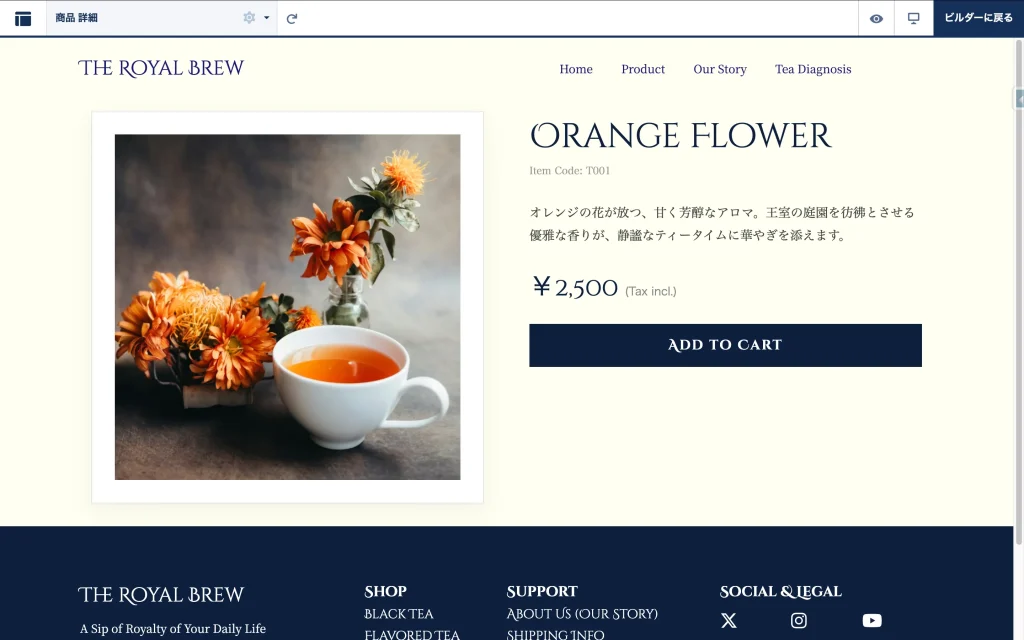This screenshot has height=640, width=1024.
Task: Click the page settings gear icon
Action: (249, 18)
